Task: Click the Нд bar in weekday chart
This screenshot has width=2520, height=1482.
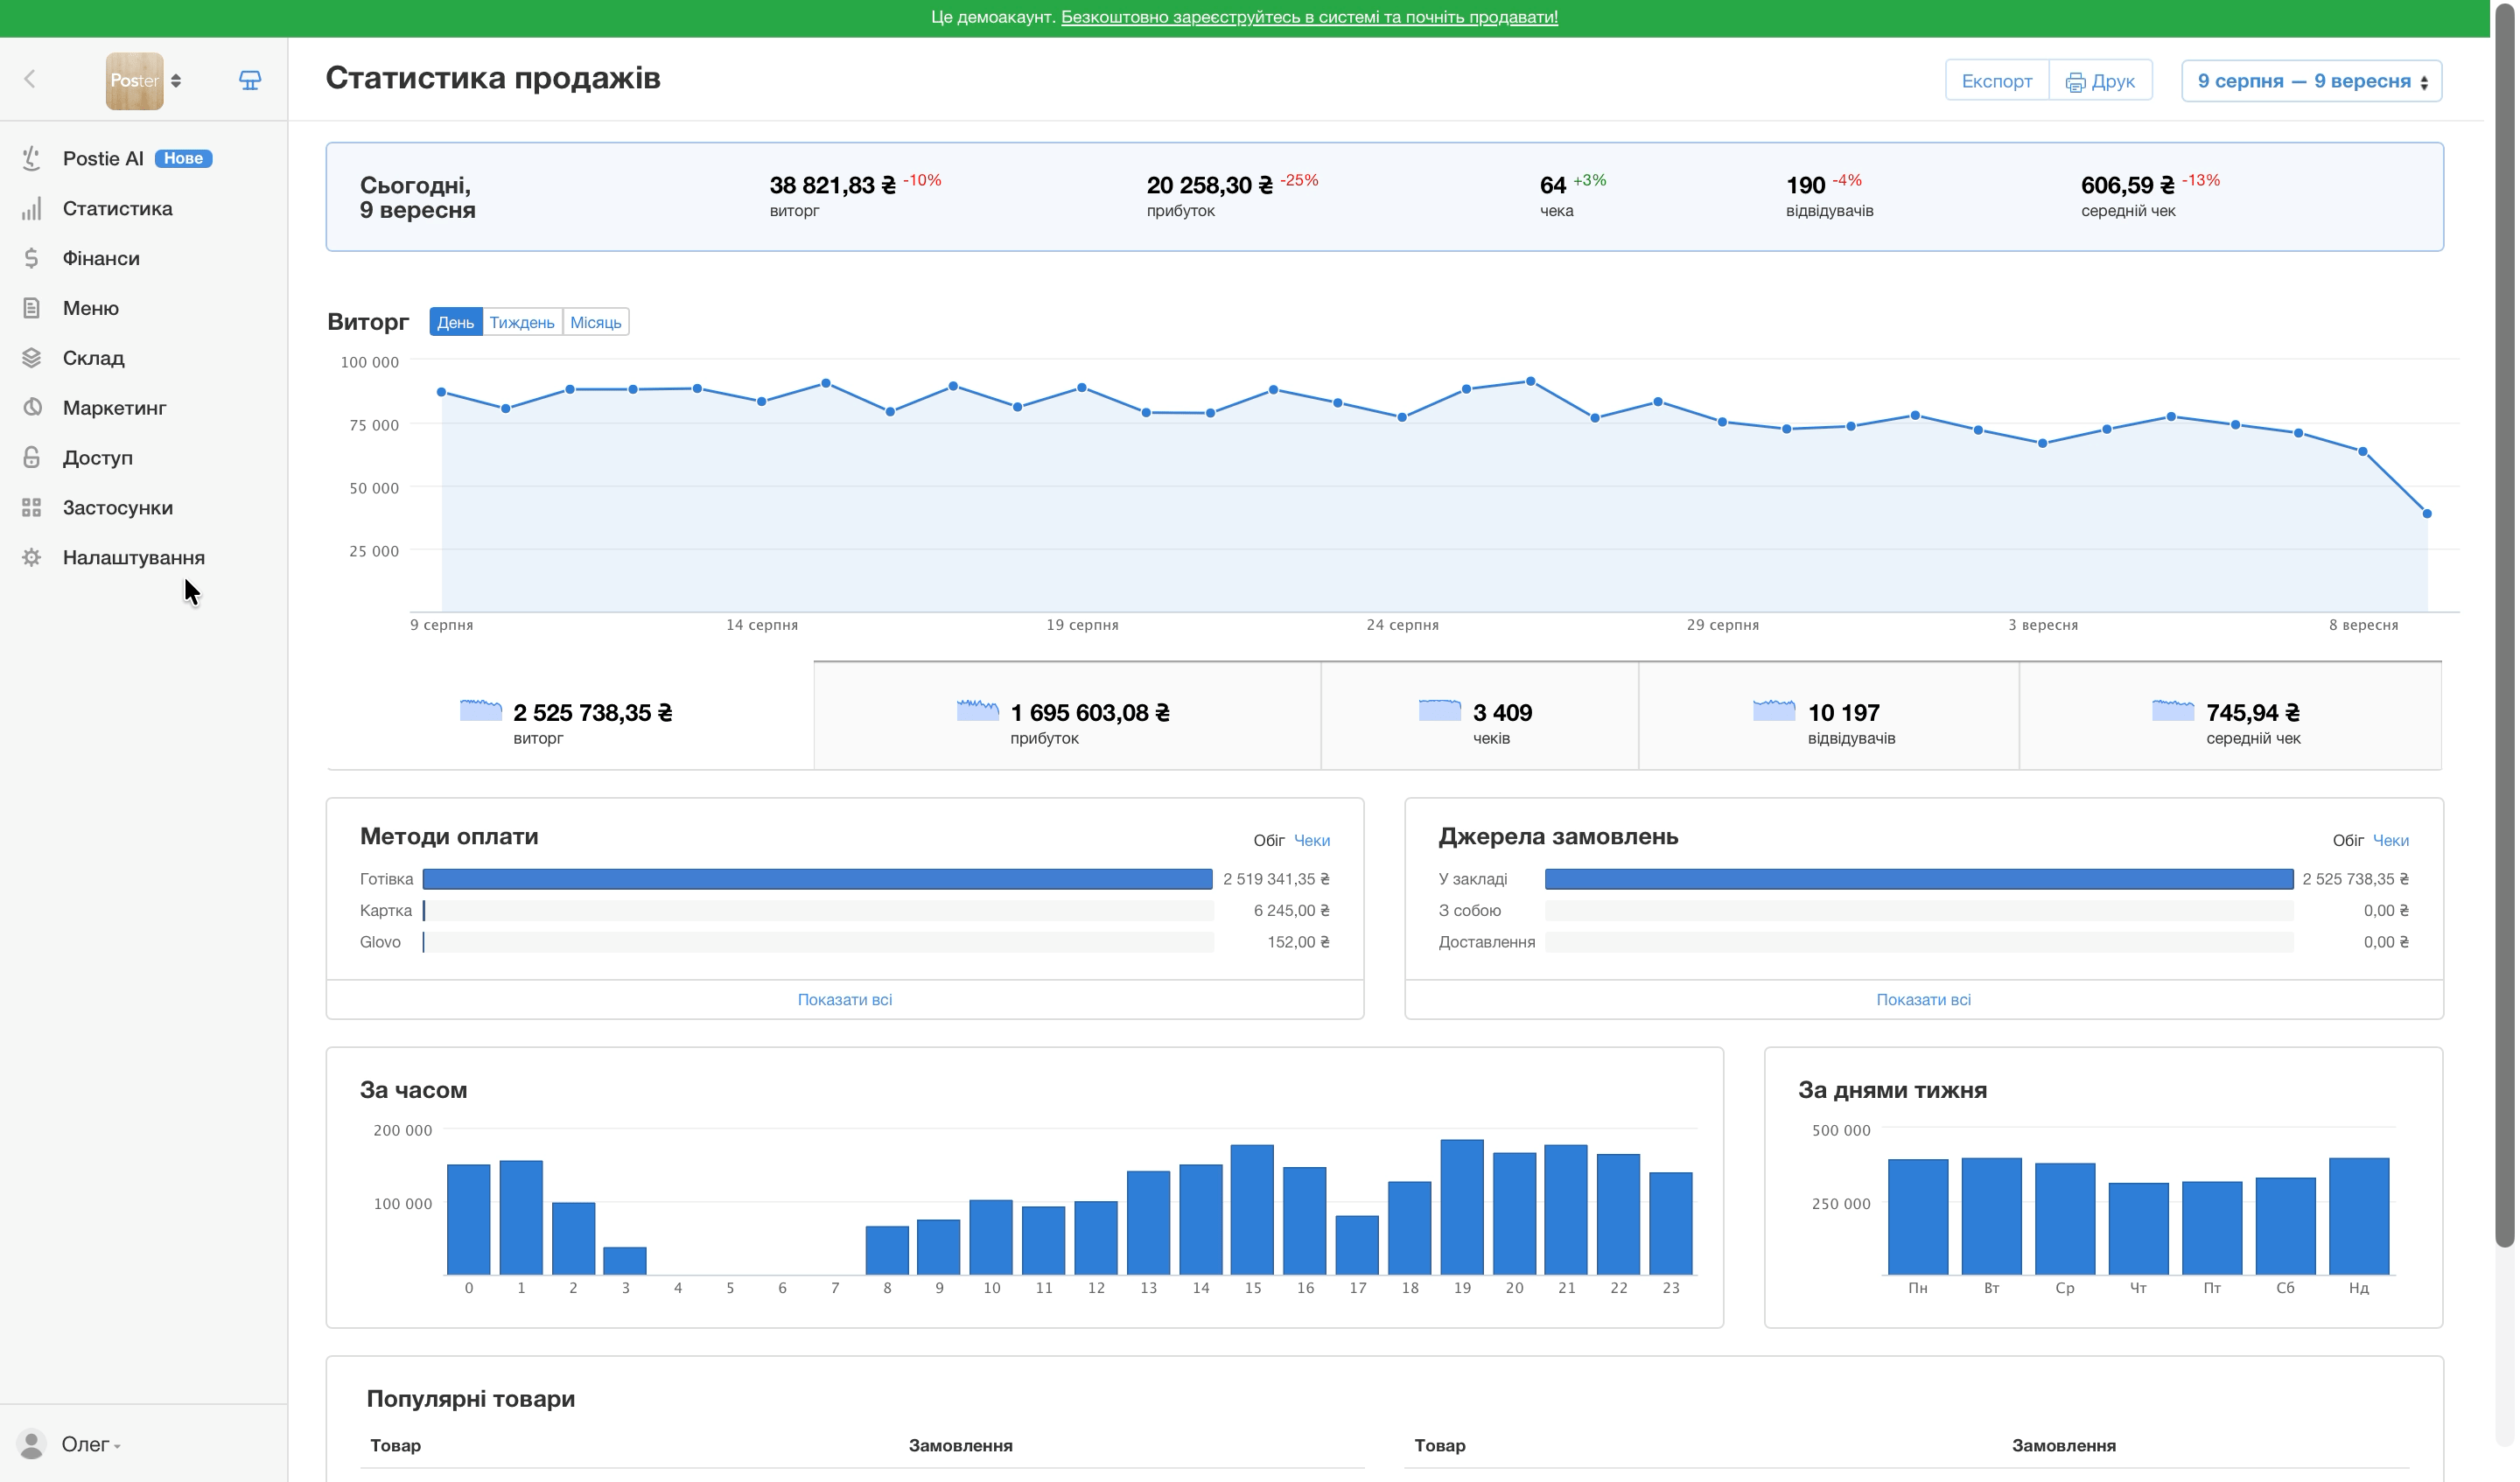Action: (x=2358, y=1216)
